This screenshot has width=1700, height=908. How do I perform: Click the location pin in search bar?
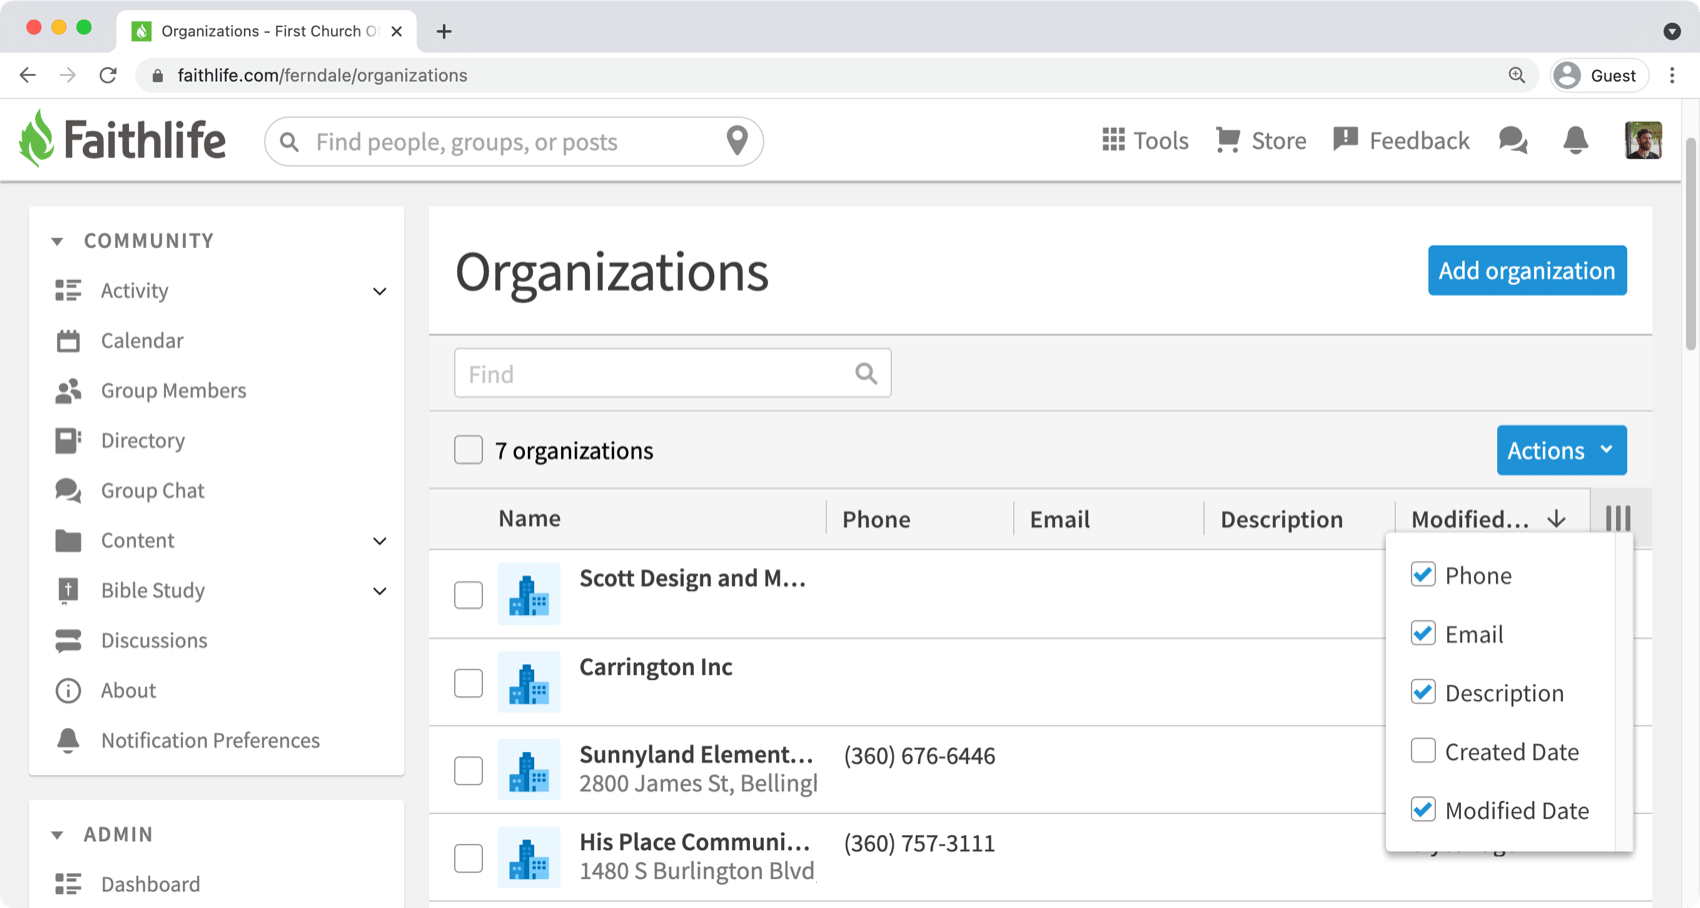[737, 141]
